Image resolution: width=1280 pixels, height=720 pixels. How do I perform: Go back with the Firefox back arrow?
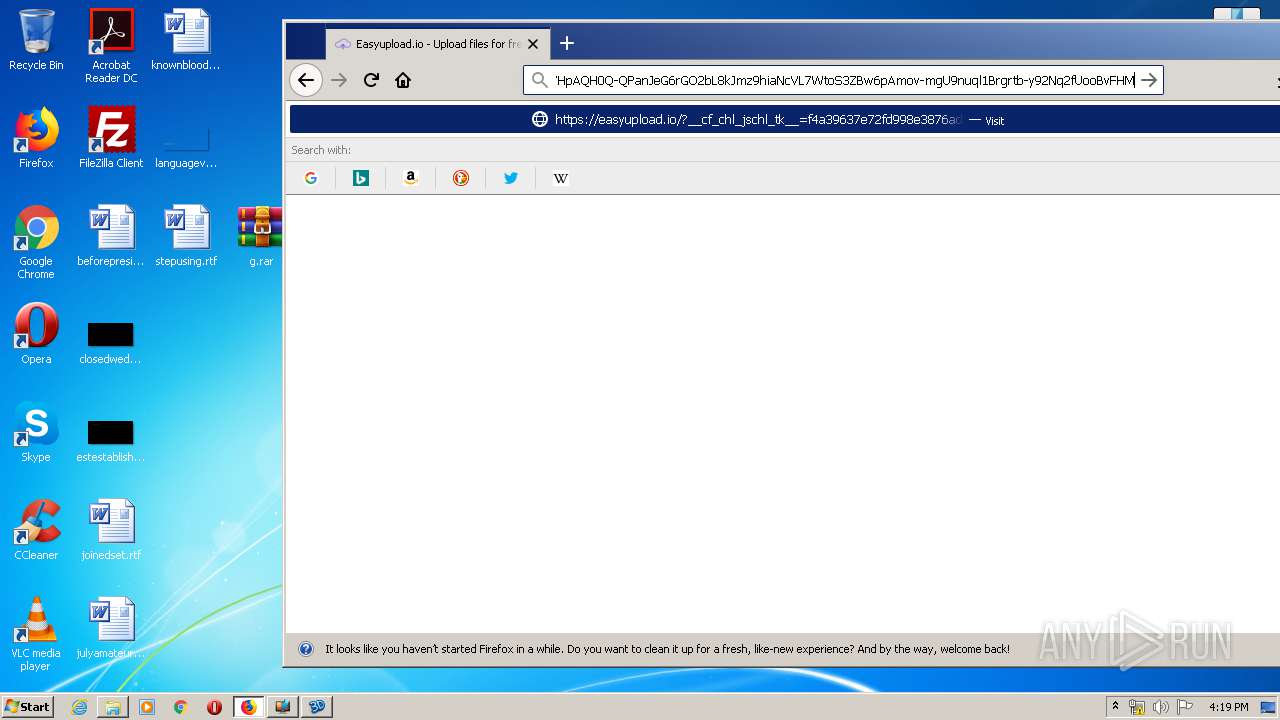[x=306, y=80]
